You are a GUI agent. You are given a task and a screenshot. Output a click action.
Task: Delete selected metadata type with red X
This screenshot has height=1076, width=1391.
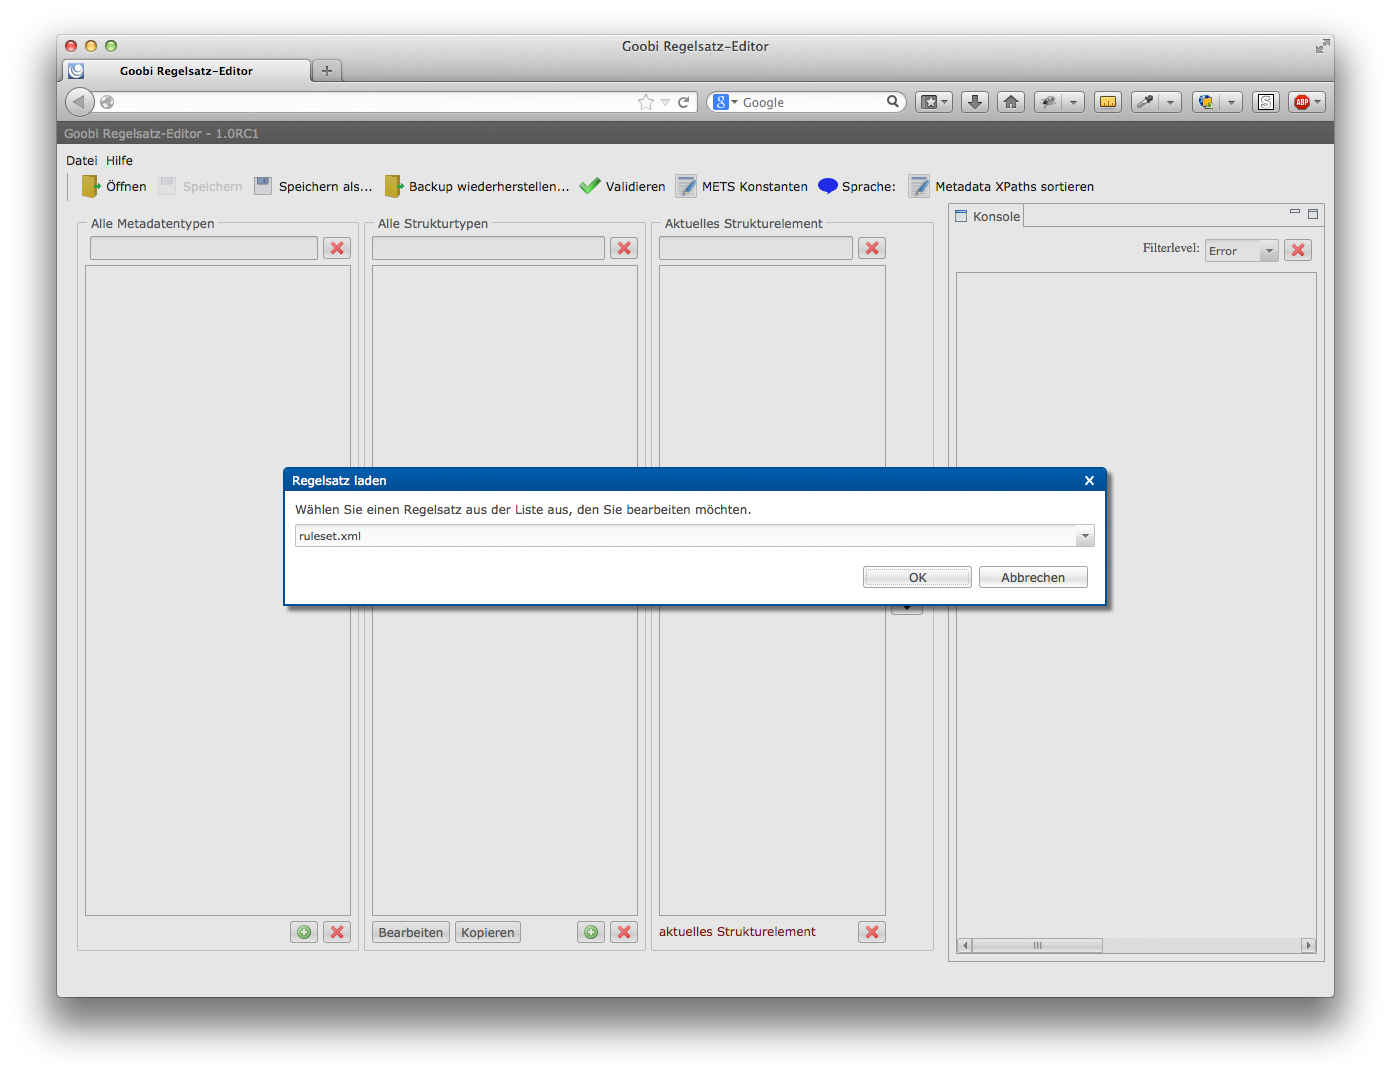coord(337,932)
